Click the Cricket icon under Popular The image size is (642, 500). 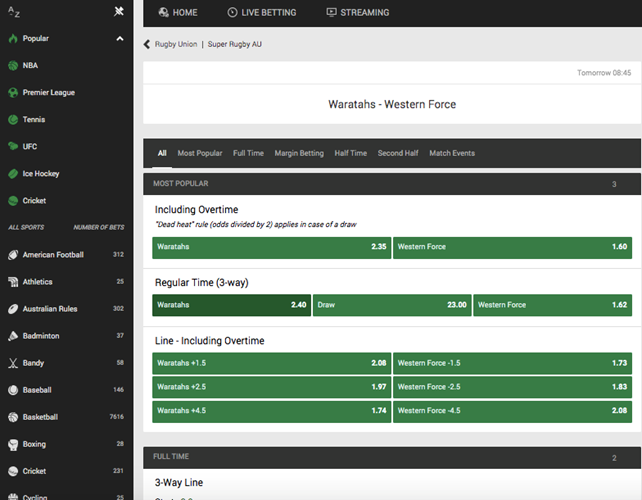pyautogui.click(x=13, y=201)
